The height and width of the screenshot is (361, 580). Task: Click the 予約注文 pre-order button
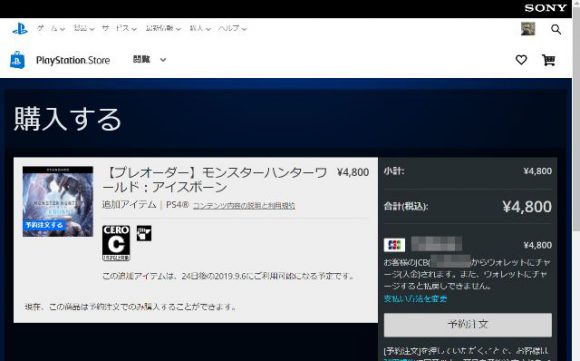tap(468, 325)
